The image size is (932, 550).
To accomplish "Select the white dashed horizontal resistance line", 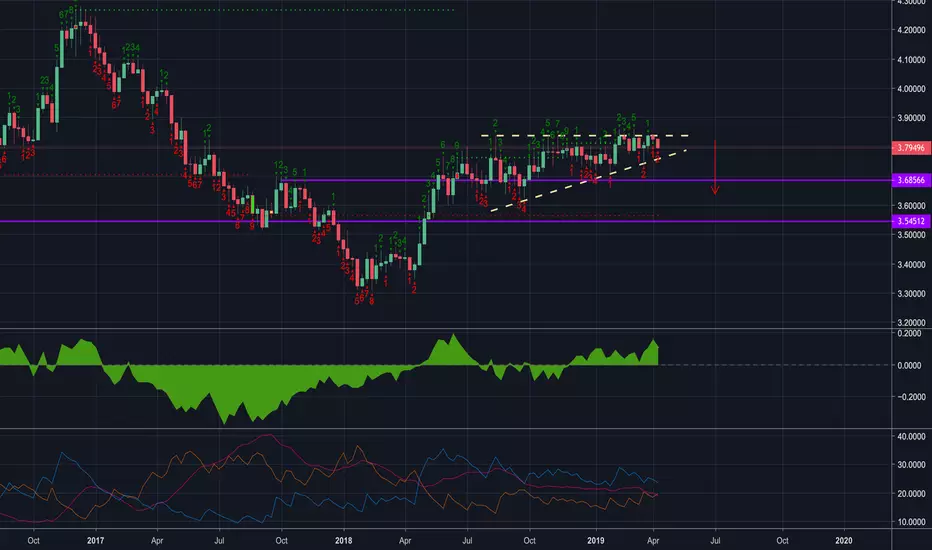I will tap(585, 136).
